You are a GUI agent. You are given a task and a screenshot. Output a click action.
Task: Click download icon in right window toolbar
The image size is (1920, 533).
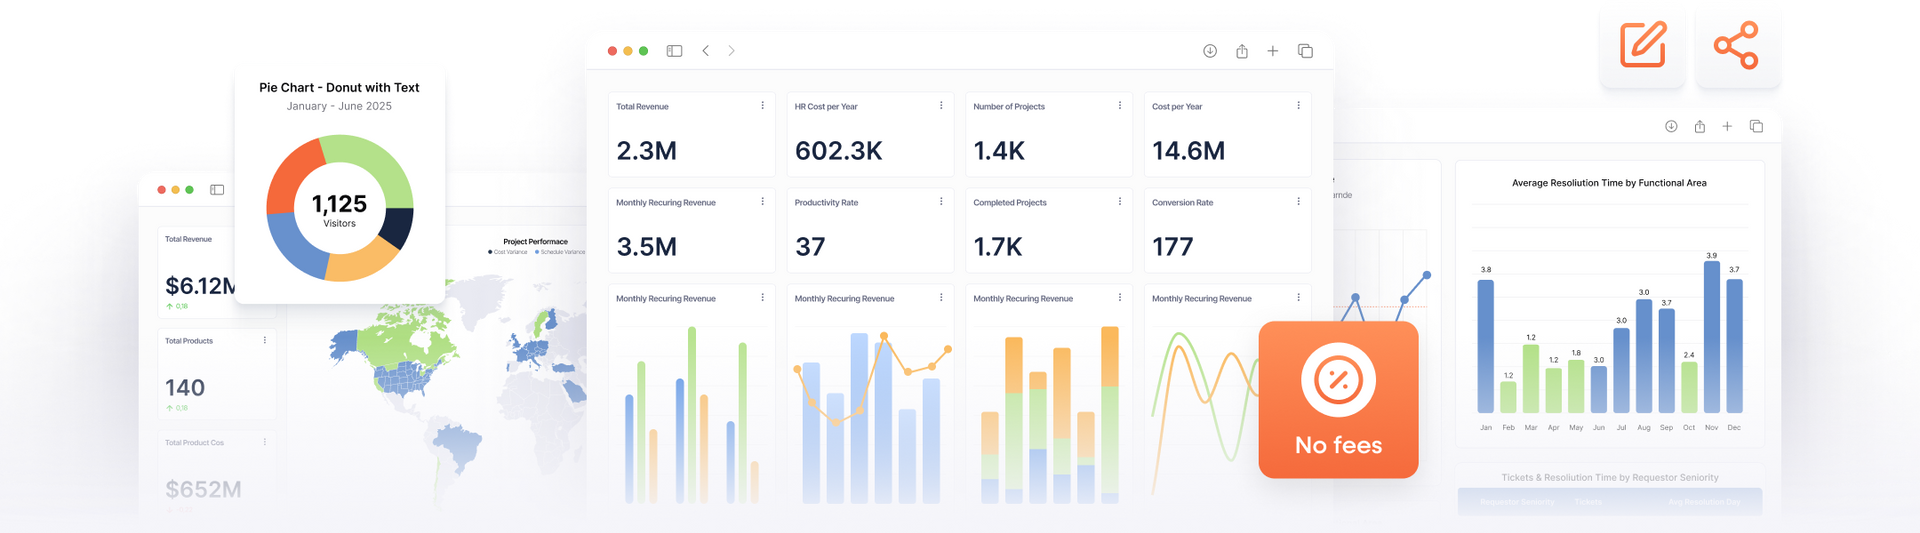coord(1671,126)
